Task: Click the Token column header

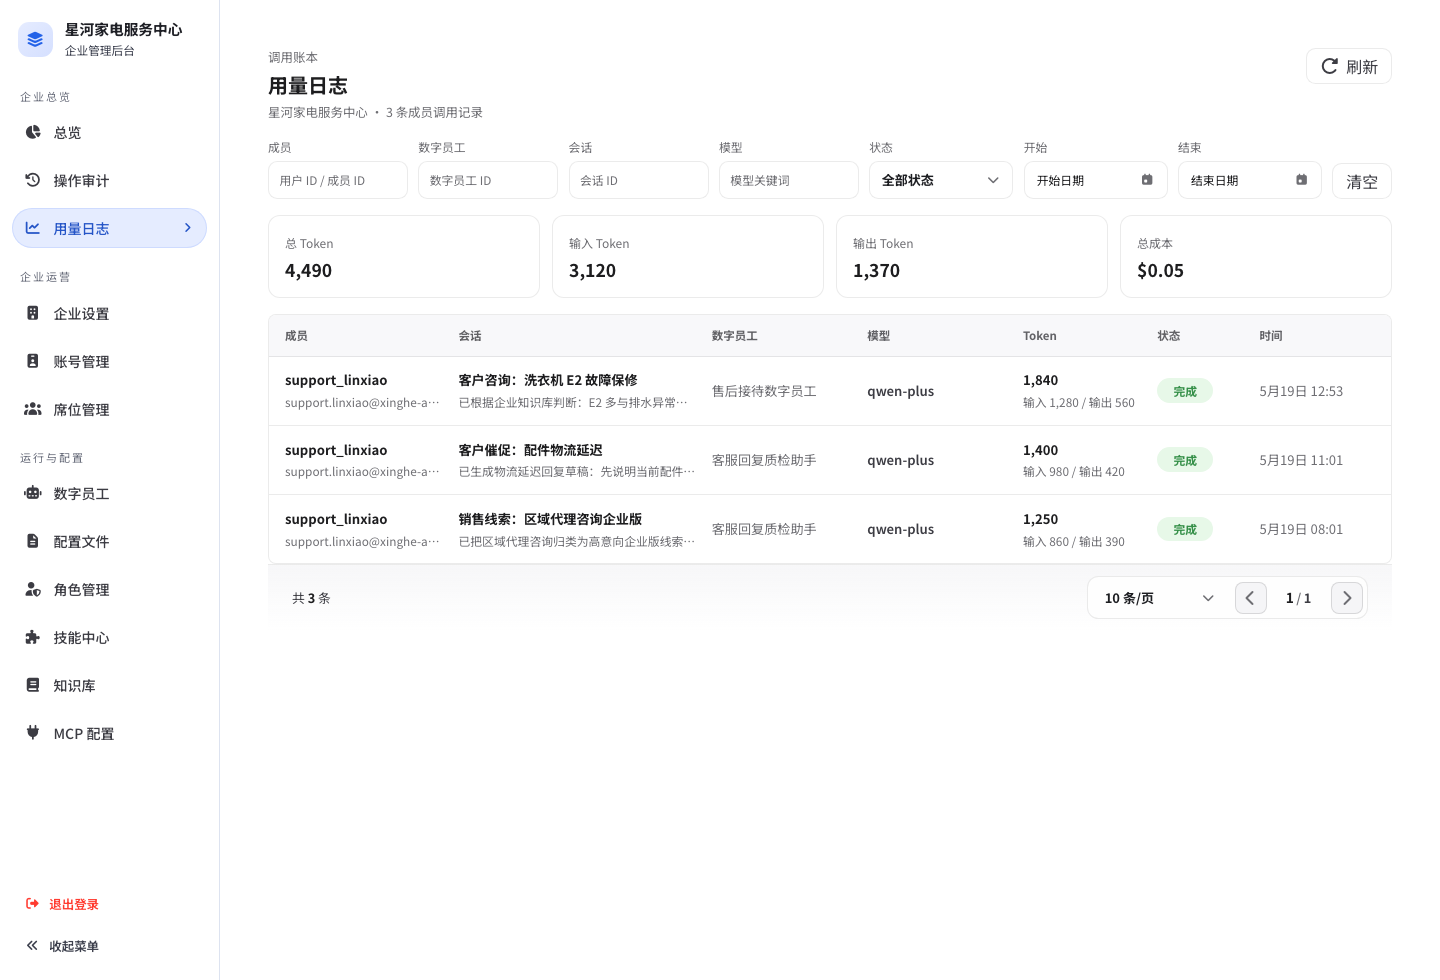Action: pyautogui.click(x=1040, y=336)
